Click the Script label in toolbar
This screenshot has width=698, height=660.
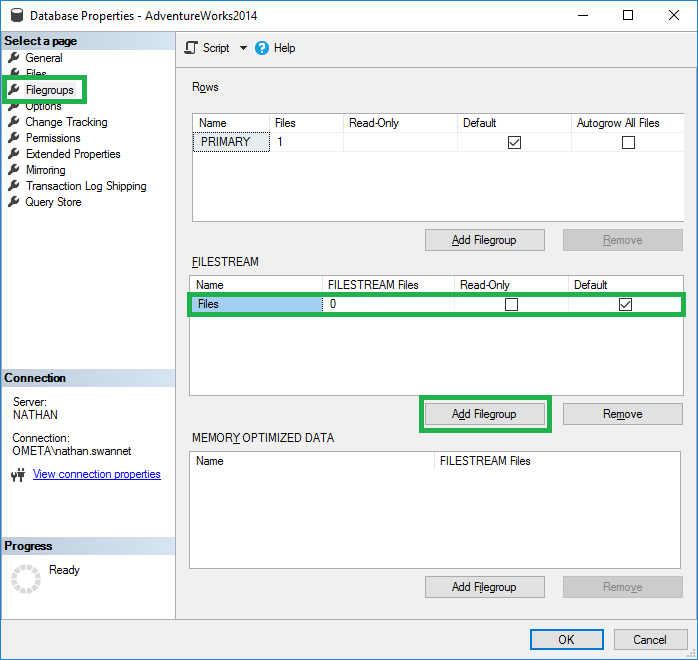[216, 48]
